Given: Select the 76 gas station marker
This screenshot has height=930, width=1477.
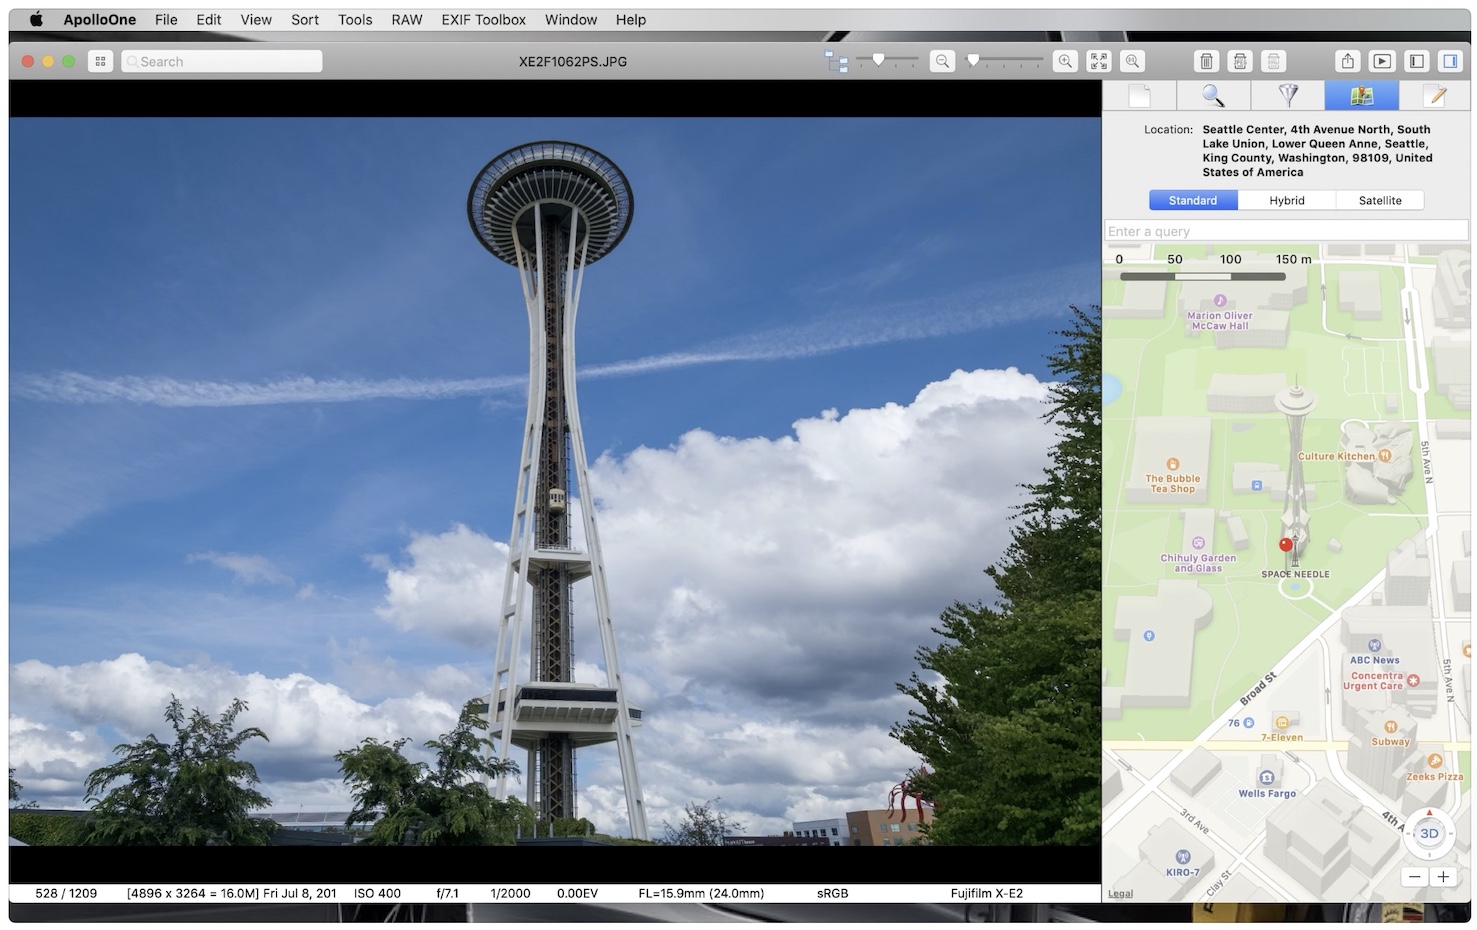Looking at the screenshot, I should [x=1249, y=723].
